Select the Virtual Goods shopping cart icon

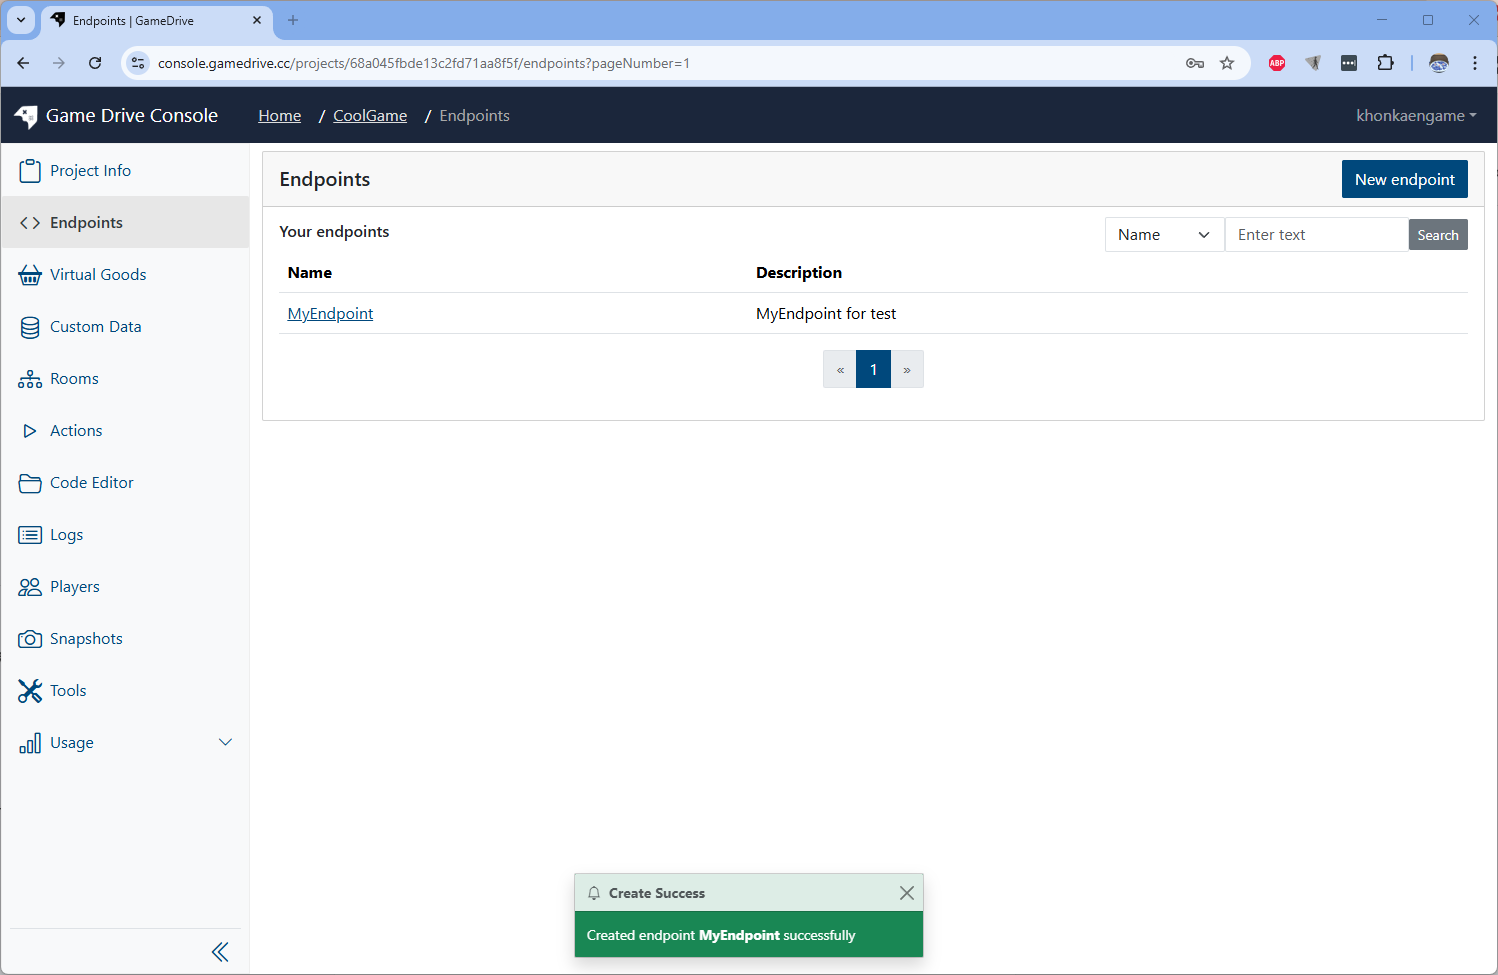[30, 274]
